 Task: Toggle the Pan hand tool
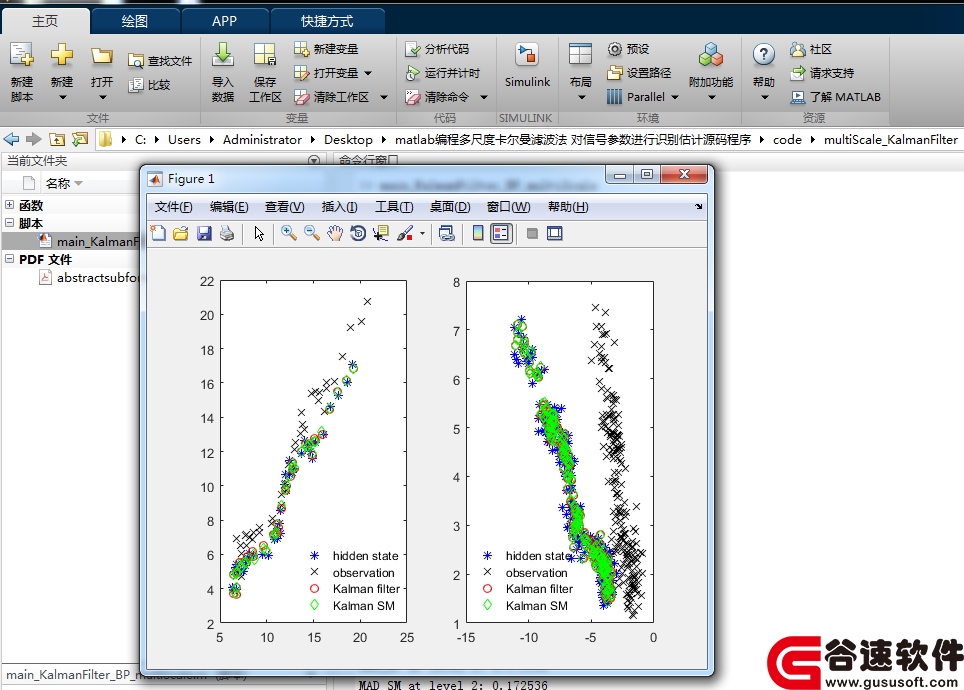click(x=335, y=233)
